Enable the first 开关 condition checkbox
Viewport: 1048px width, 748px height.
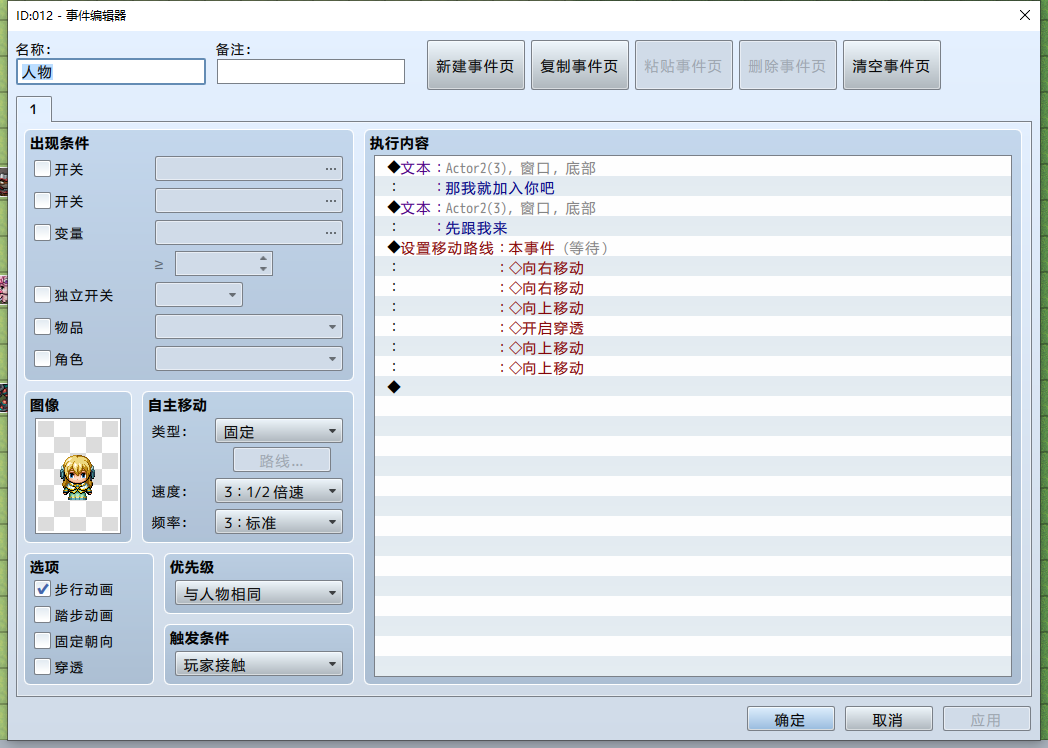pos(42,168)
